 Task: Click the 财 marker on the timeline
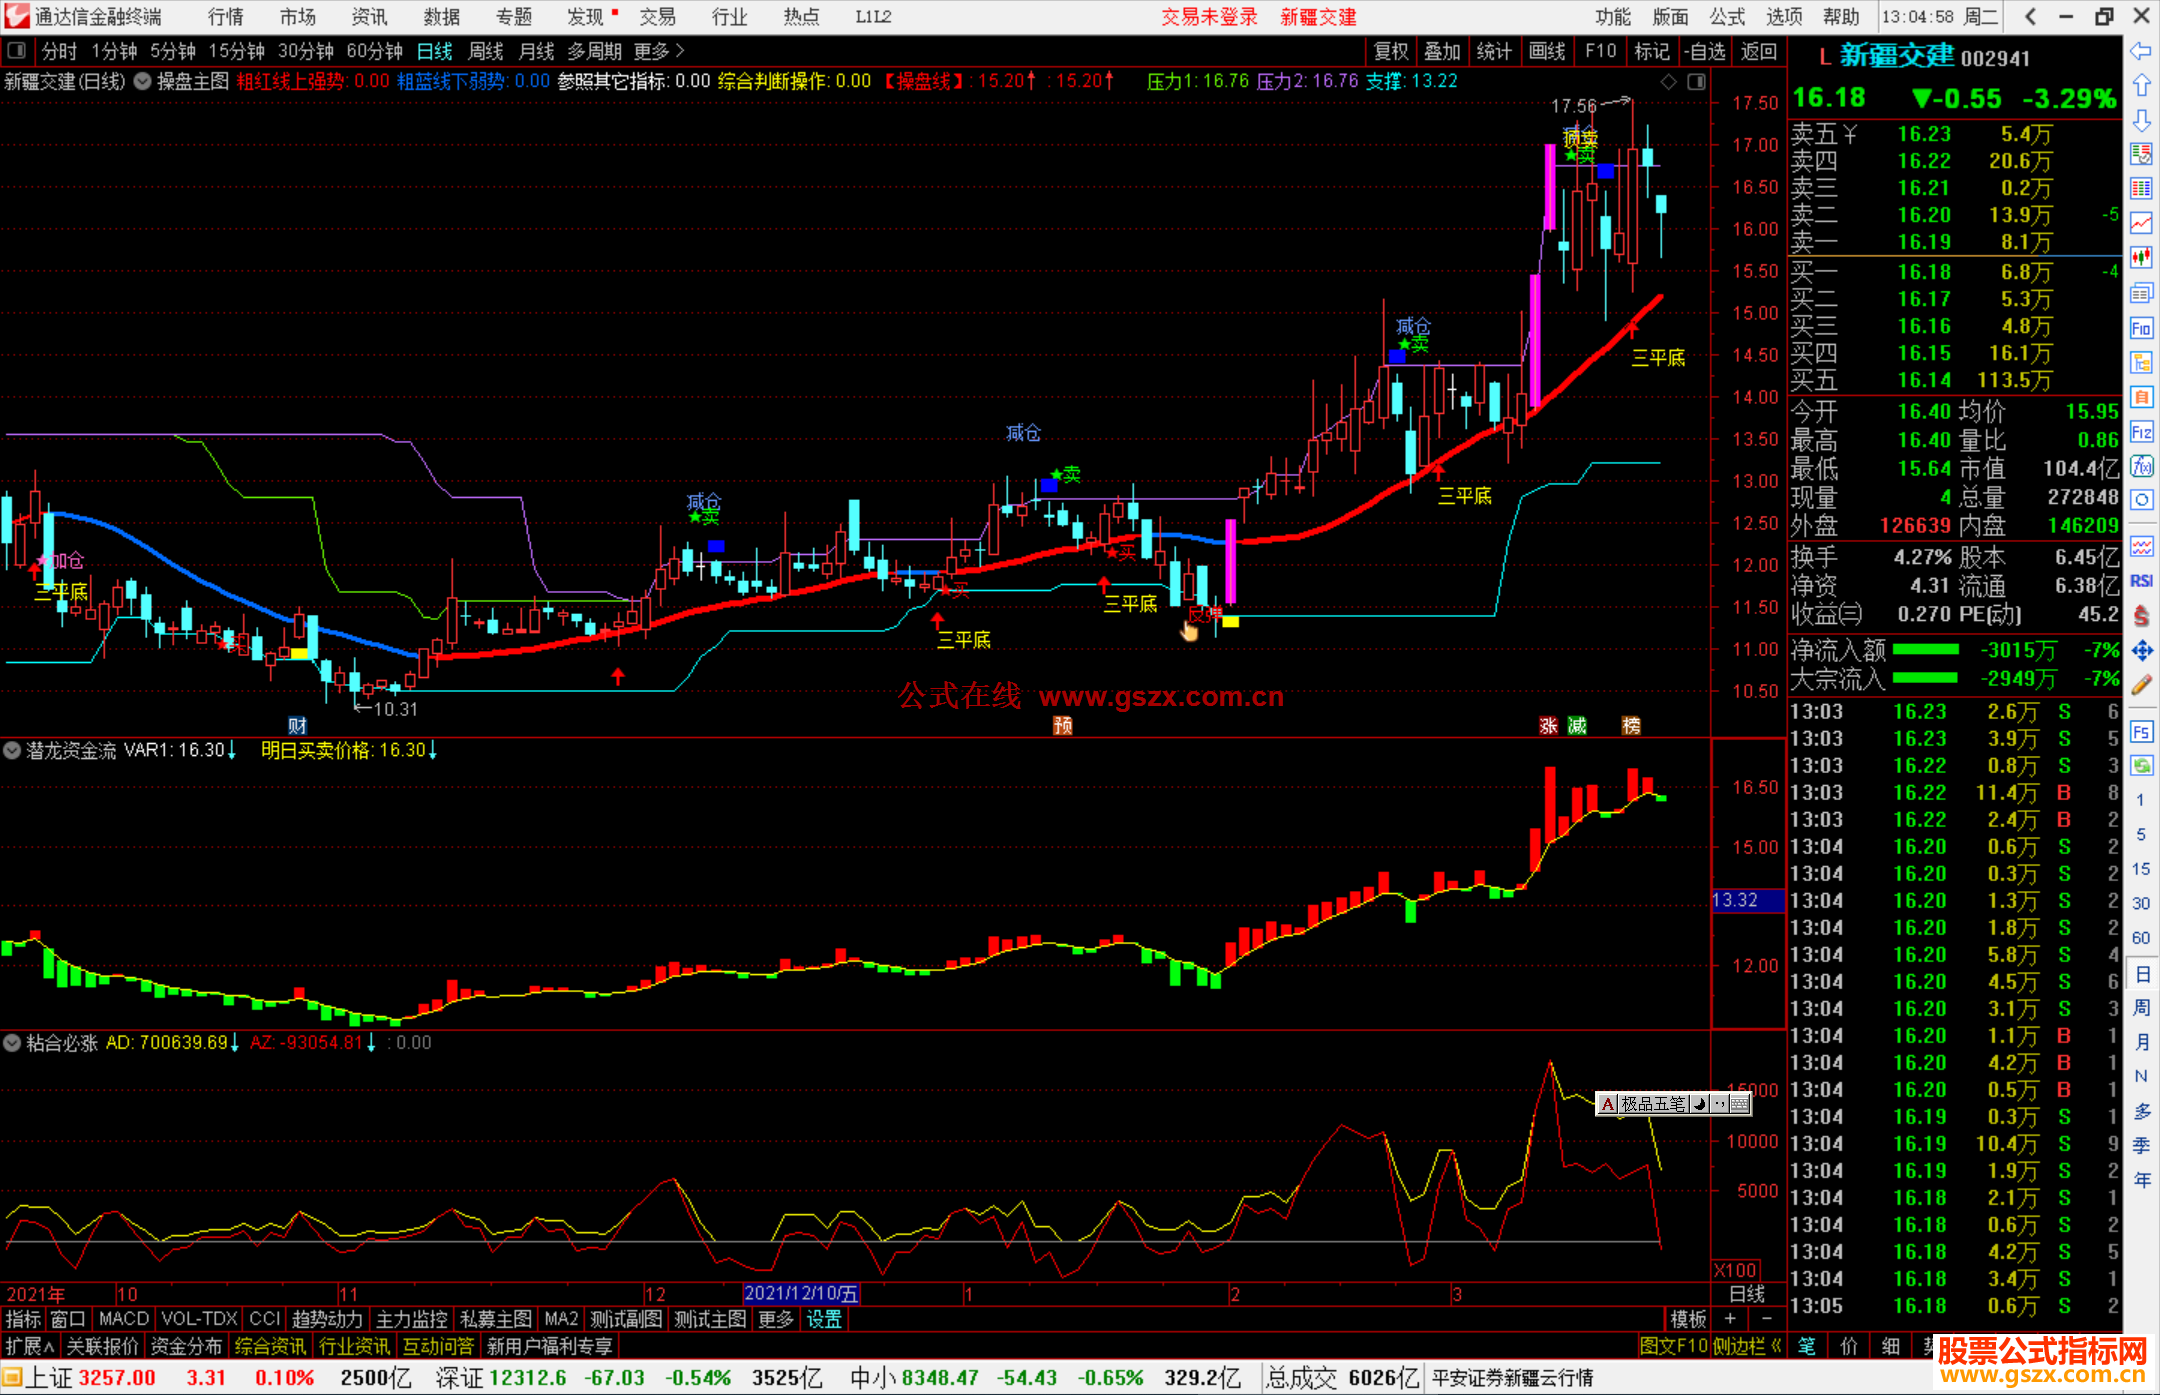(297, 726)
